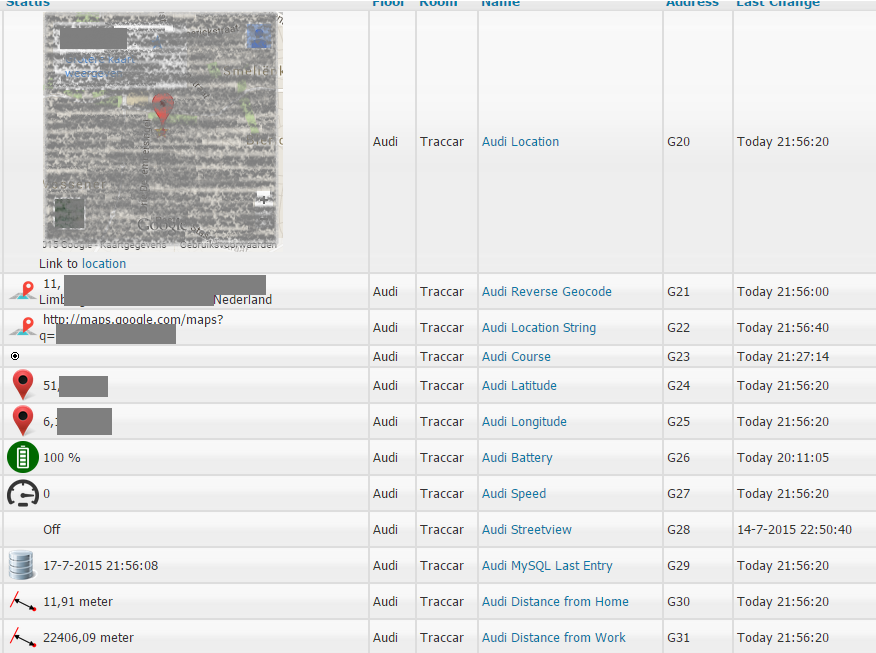Select address cell 'G31'

tap(678, 637)
